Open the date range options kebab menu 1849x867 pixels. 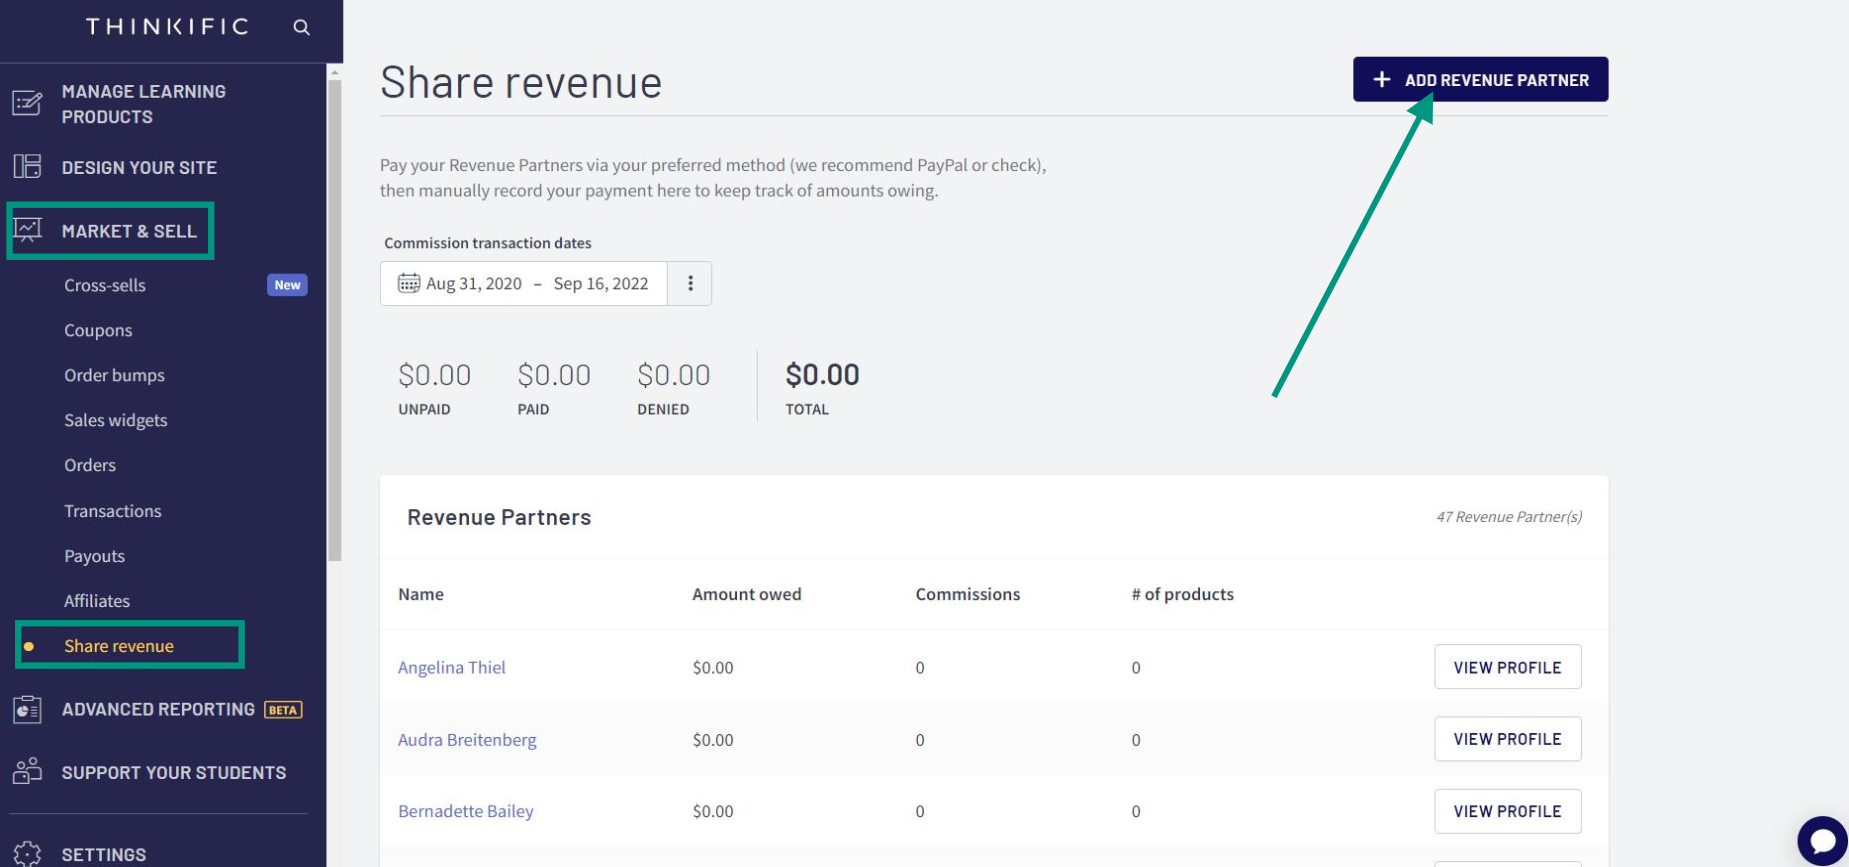(x=690, y=283)
